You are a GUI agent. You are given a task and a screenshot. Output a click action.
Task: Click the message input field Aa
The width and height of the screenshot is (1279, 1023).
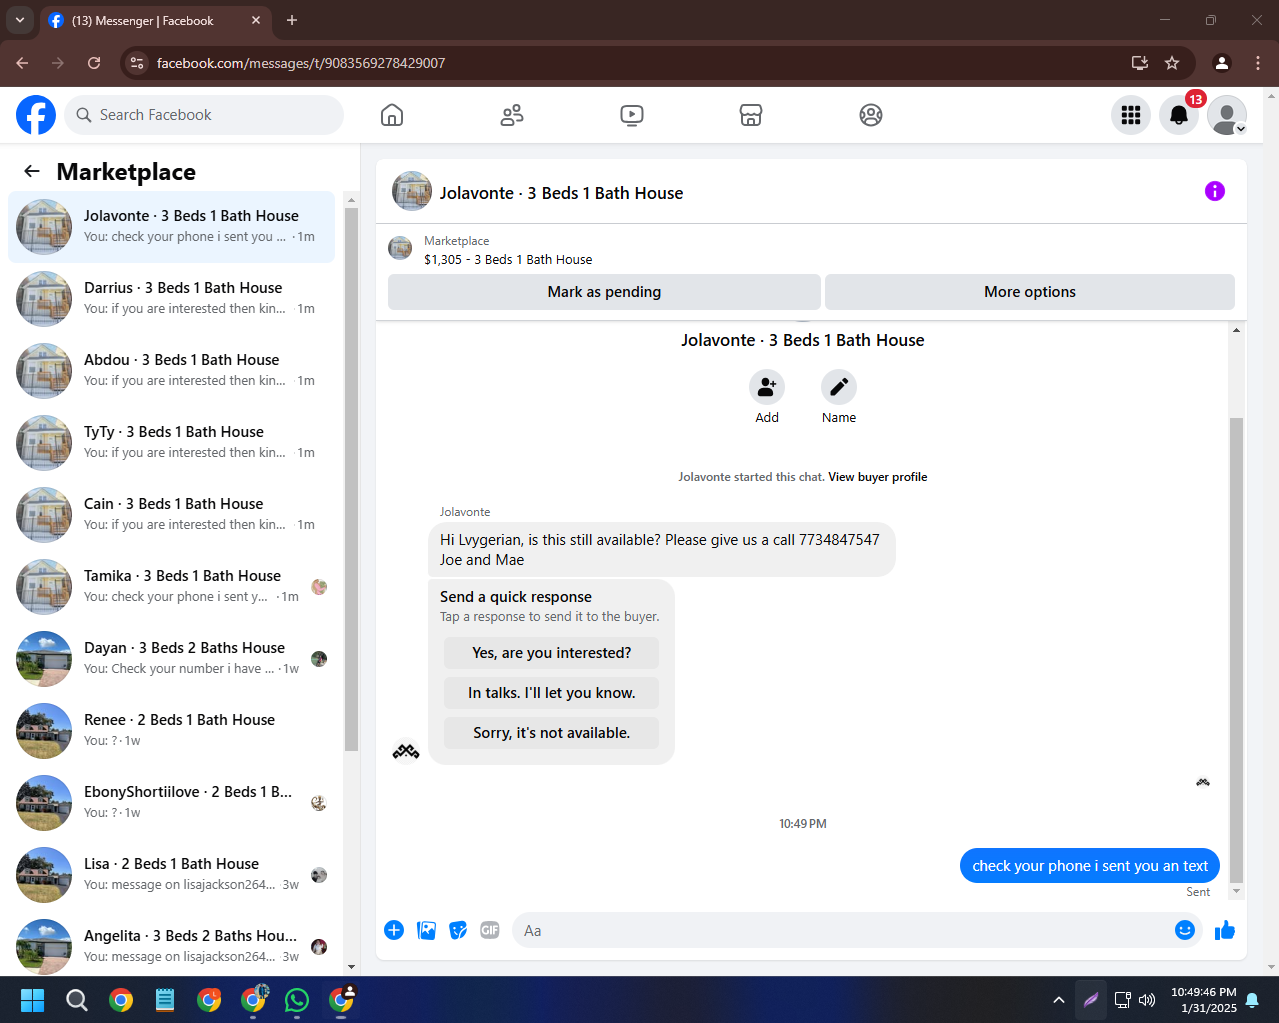(x=840, y=930)
